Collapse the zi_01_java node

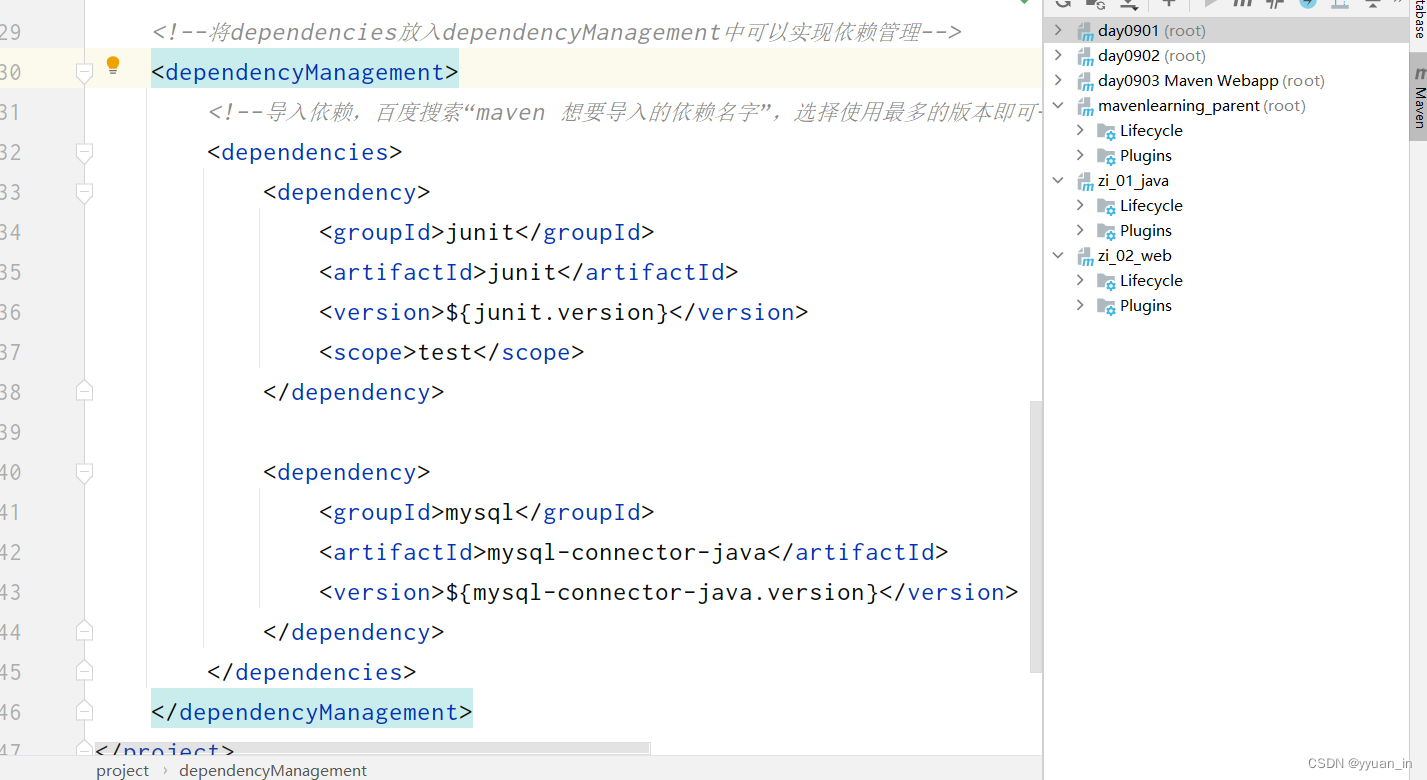pos(1059,181)
